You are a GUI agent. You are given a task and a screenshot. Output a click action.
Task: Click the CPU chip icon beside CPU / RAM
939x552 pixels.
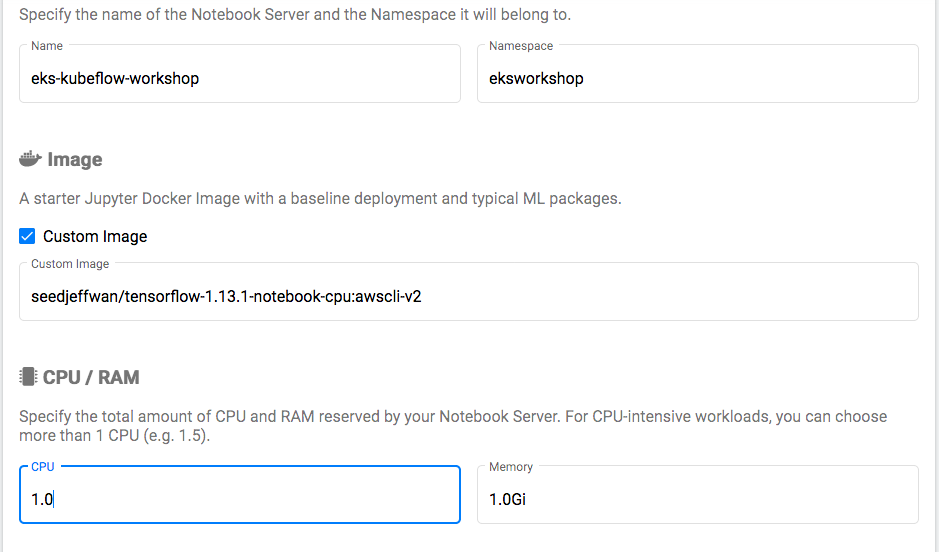tap(28, 377)
